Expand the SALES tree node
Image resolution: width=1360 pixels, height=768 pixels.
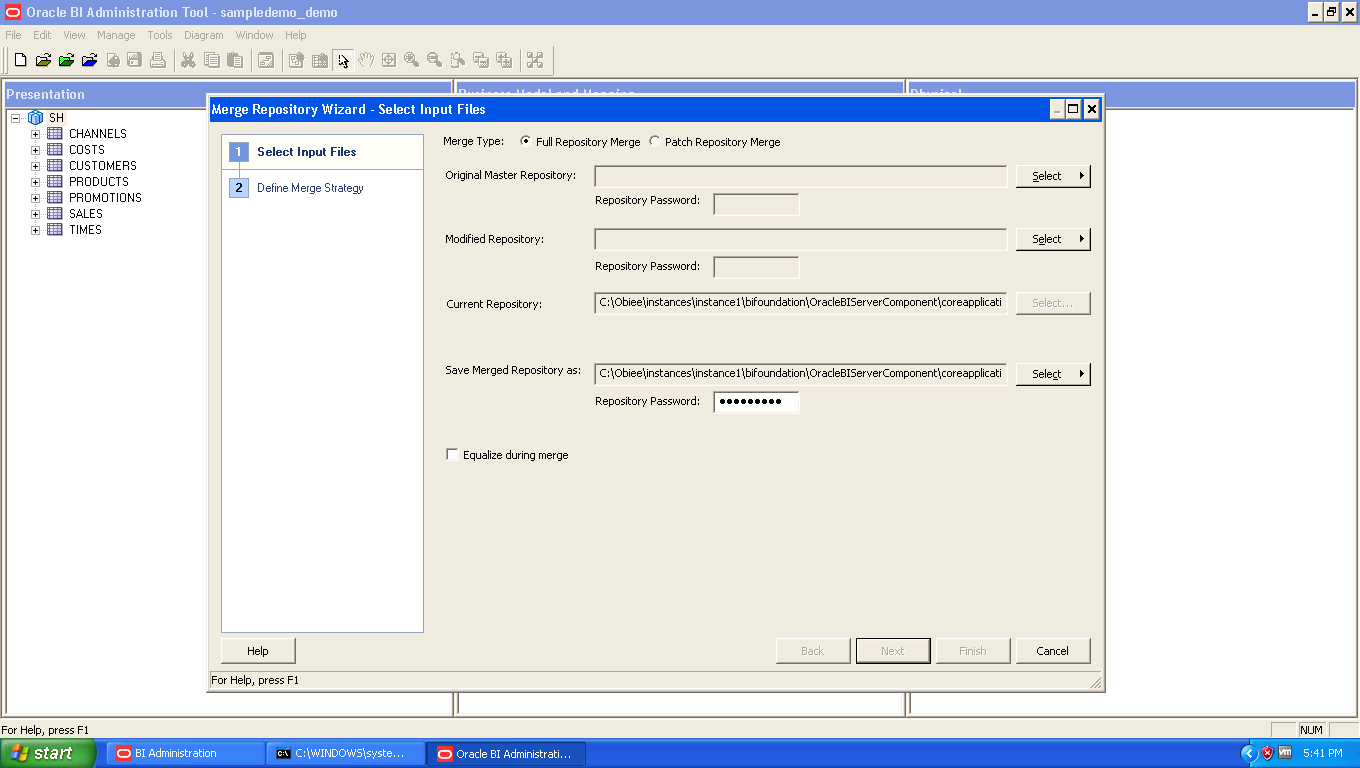pyautogui.click(x=36, y=214)
